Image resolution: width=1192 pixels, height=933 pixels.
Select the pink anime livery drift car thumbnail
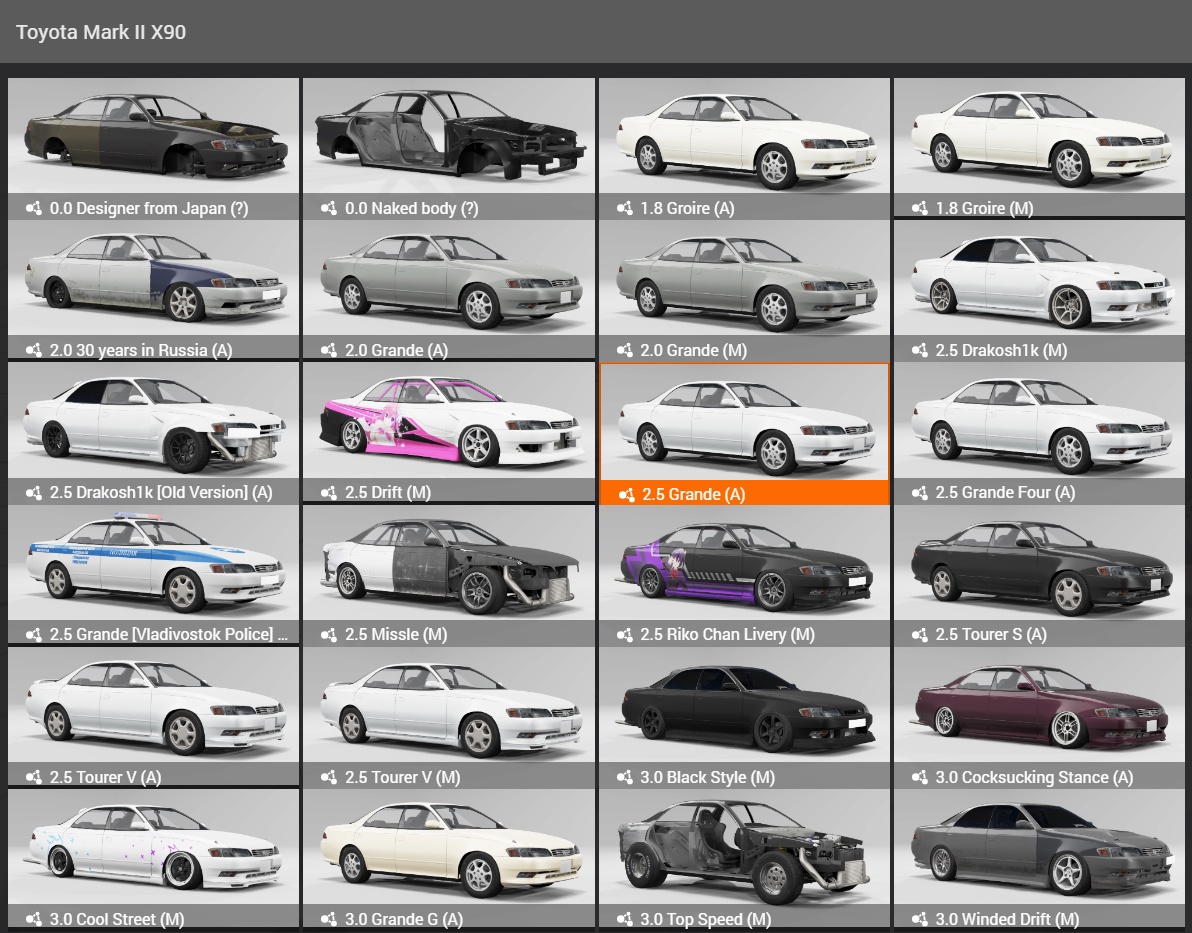pyautogui.click(x=448, y=422)
